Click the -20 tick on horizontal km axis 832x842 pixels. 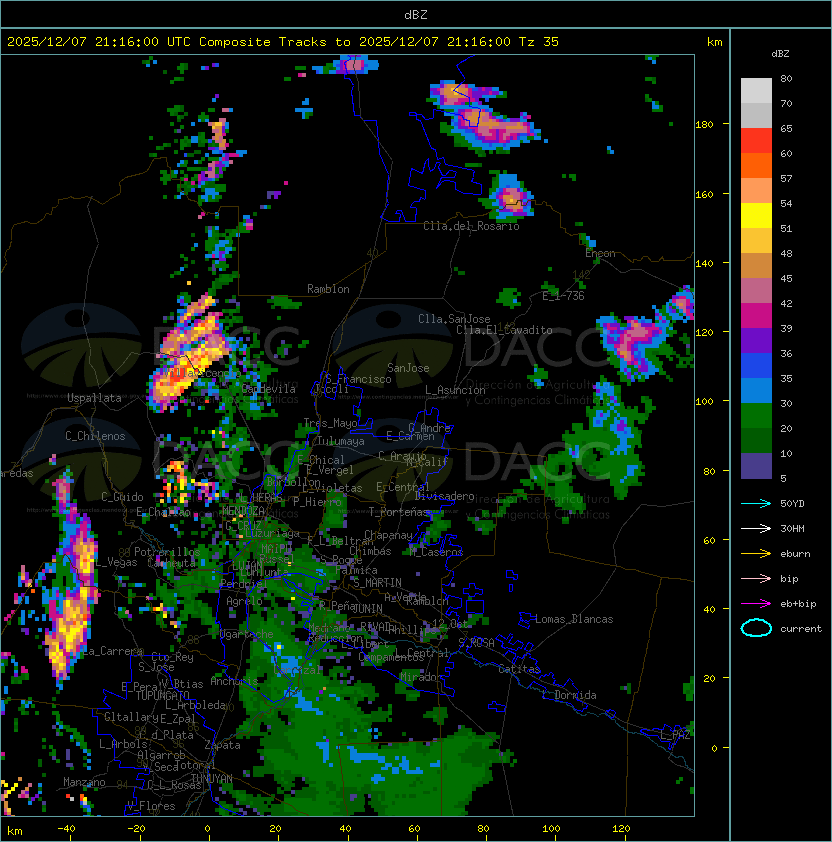coord(136,829)
